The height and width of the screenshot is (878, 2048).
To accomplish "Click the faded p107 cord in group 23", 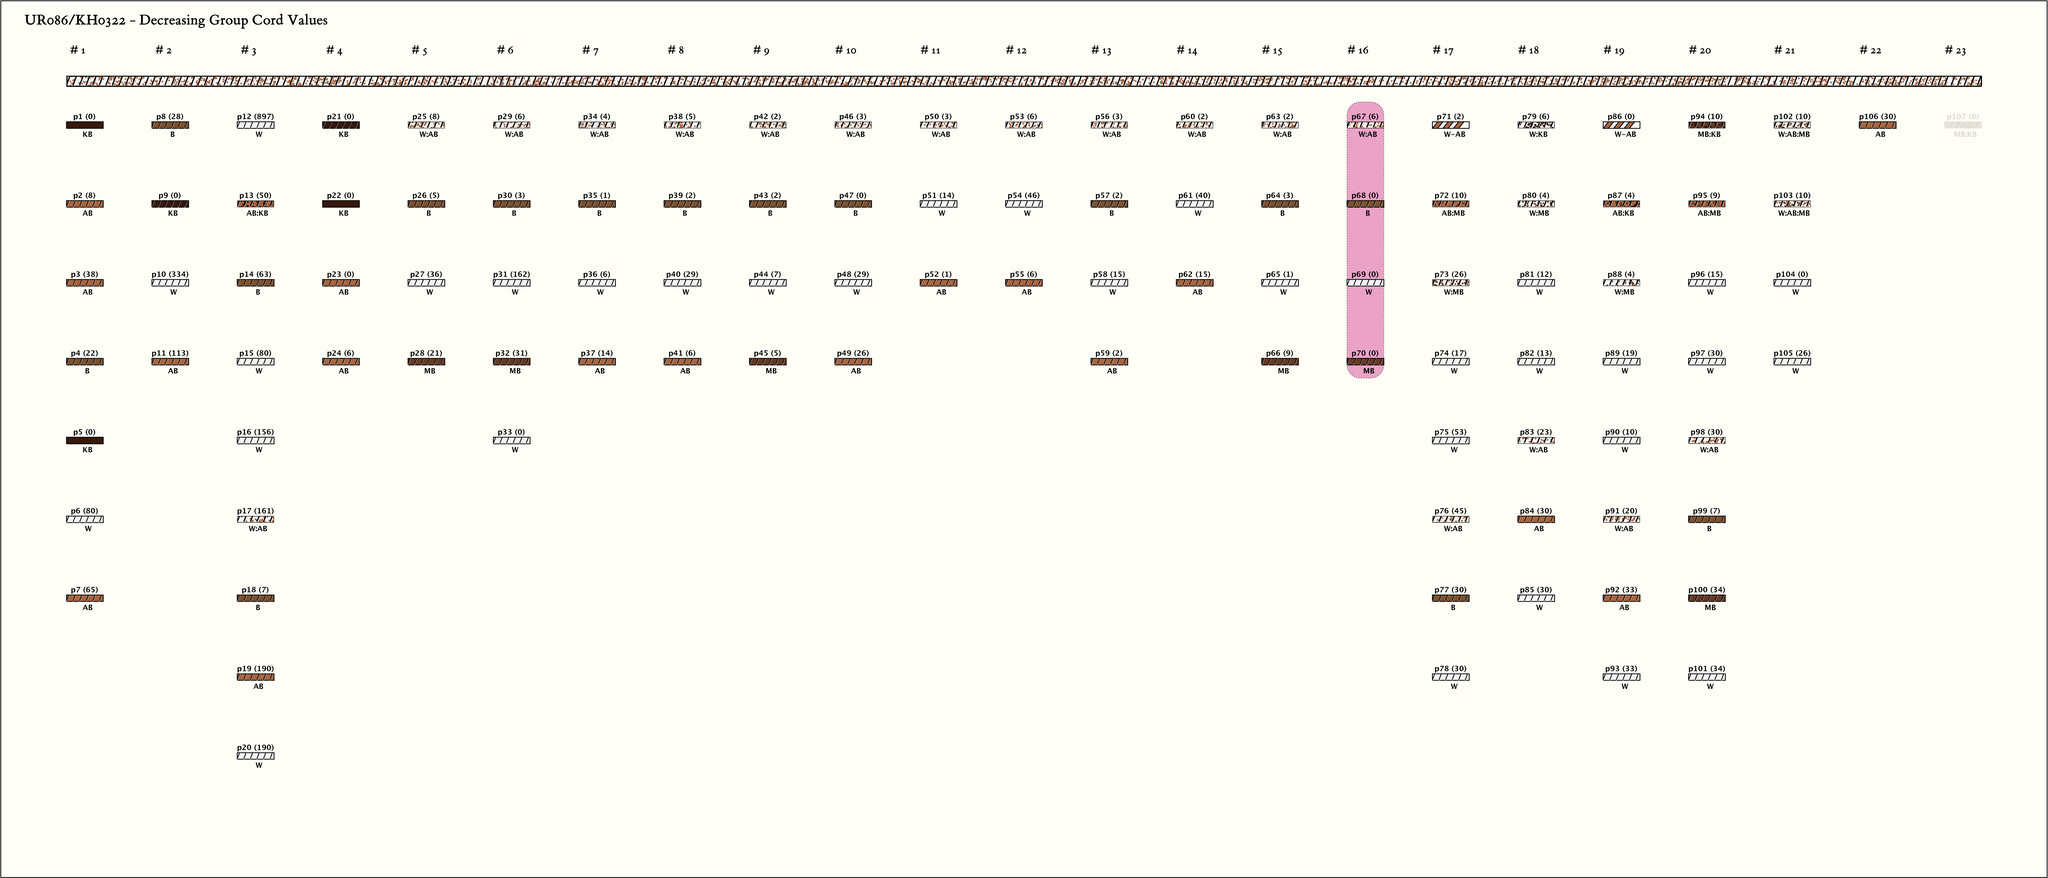I will pos(1962,125).
